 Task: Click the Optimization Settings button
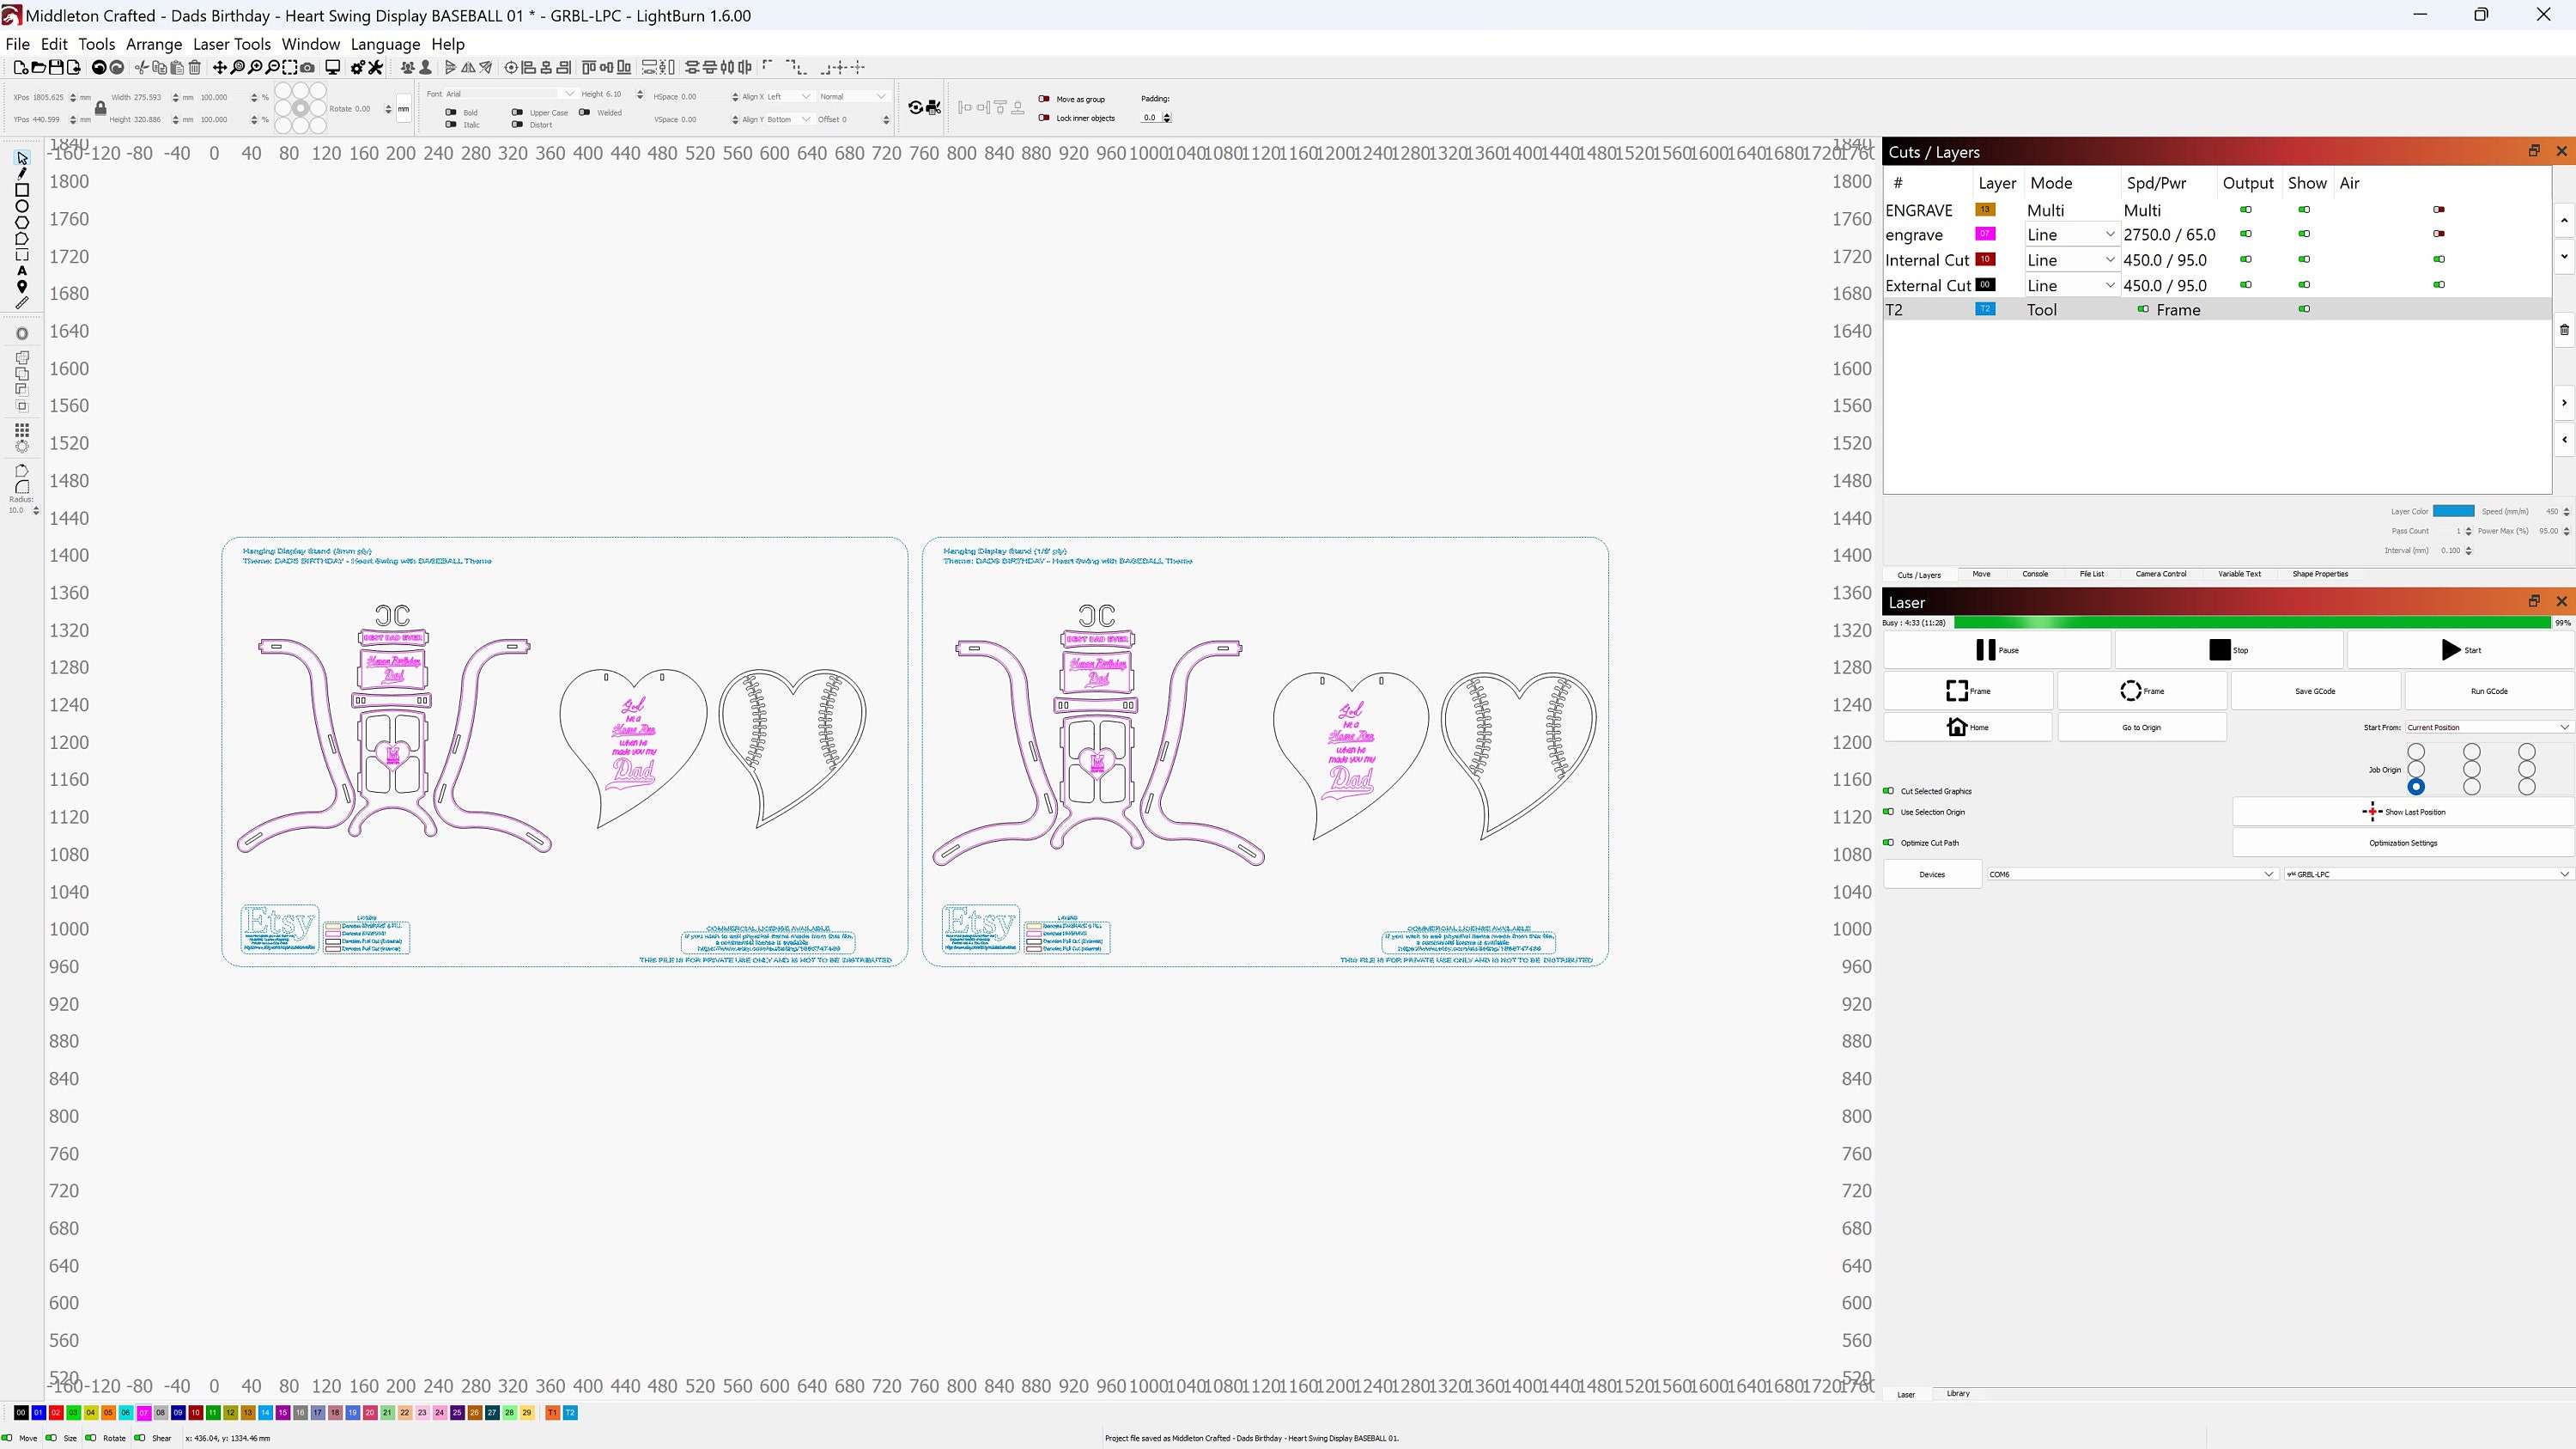coord(2403,843)
